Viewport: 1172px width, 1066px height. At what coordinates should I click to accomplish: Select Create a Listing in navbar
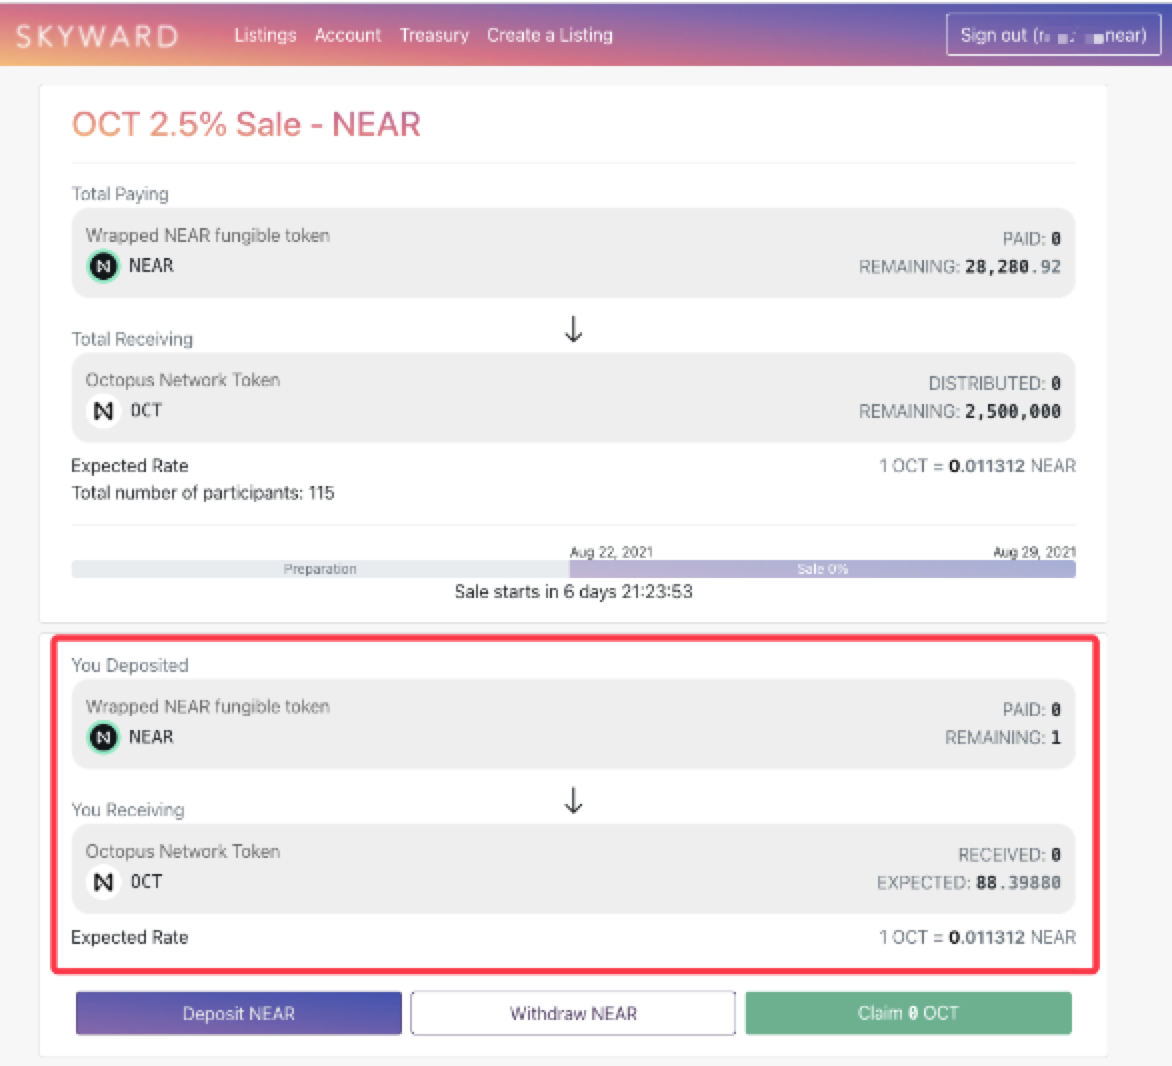click(549, 35)
